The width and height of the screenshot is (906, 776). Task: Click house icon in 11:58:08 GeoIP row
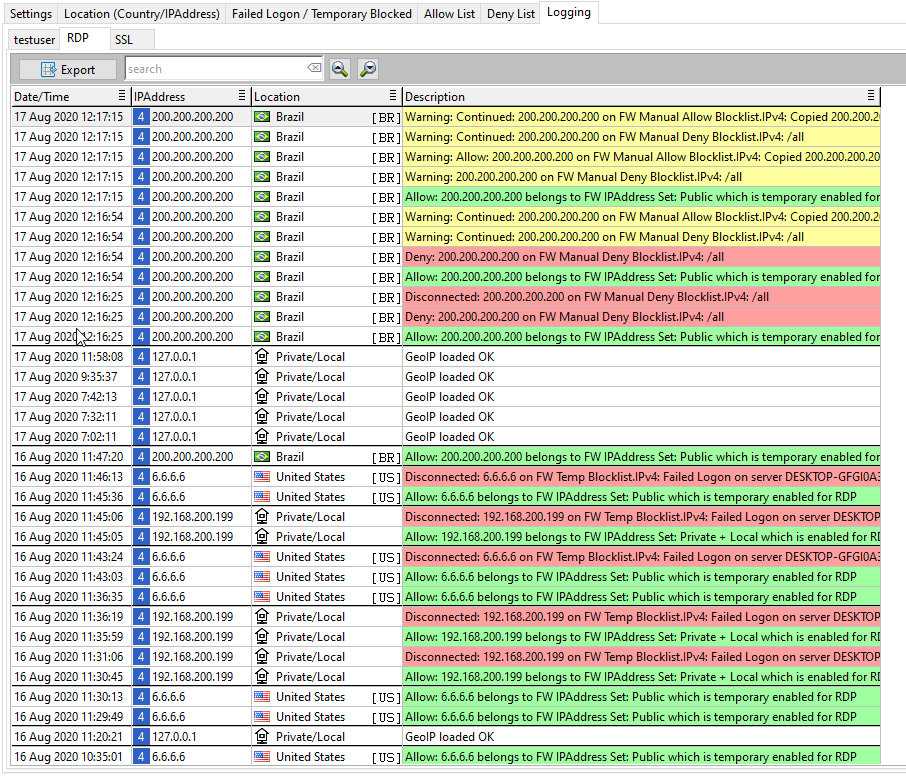[262, 357]
